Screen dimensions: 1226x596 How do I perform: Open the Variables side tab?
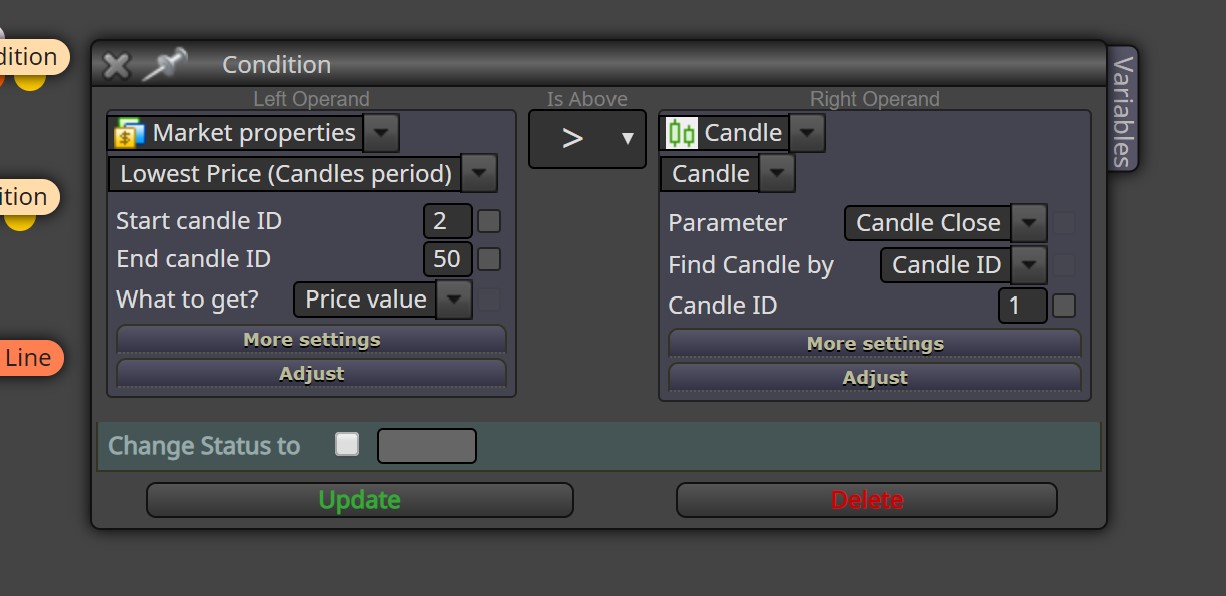(x=1123, y=110)
